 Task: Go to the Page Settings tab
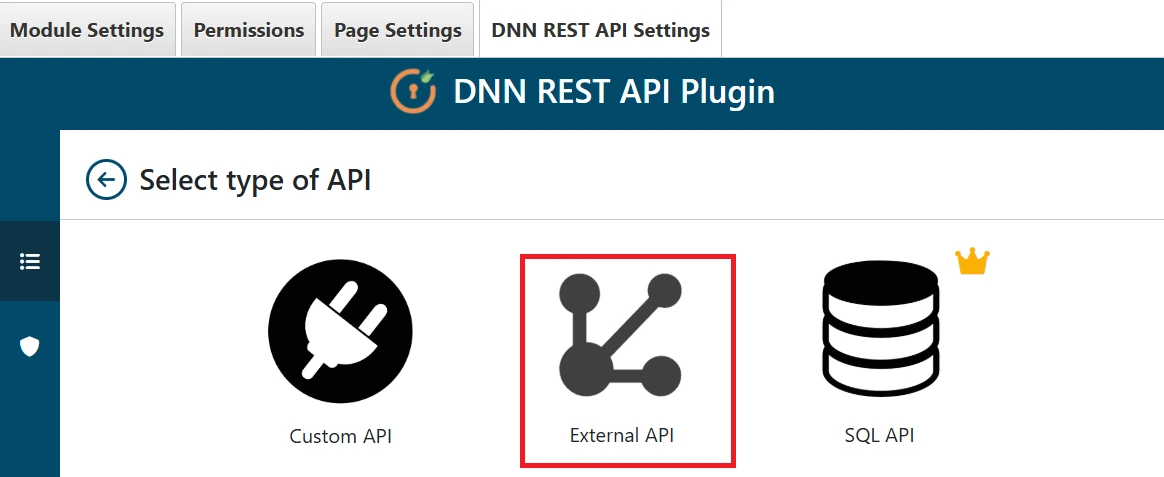coord(398,30)
